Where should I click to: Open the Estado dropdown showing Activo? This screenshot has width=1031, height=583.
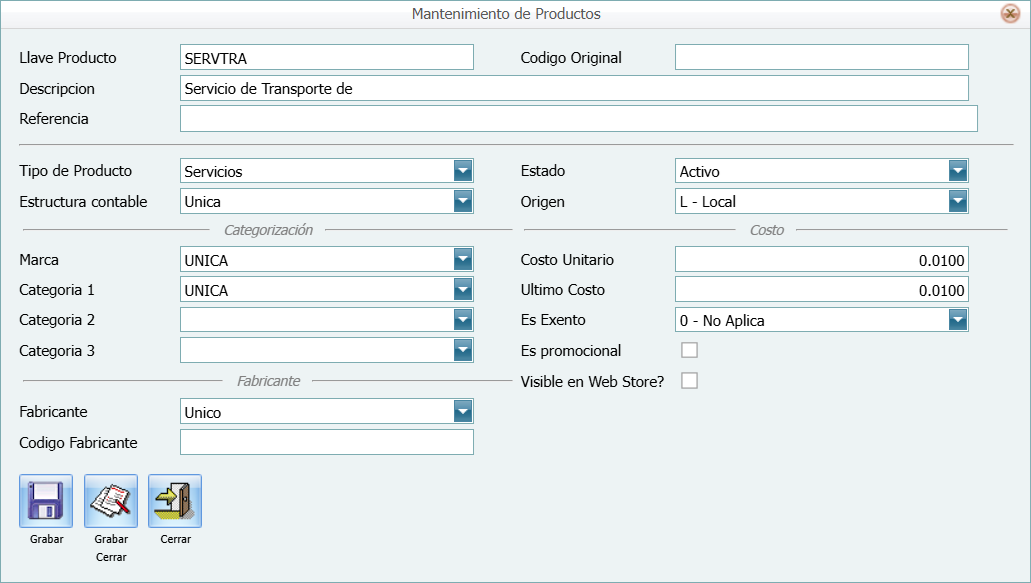[958, 170]
